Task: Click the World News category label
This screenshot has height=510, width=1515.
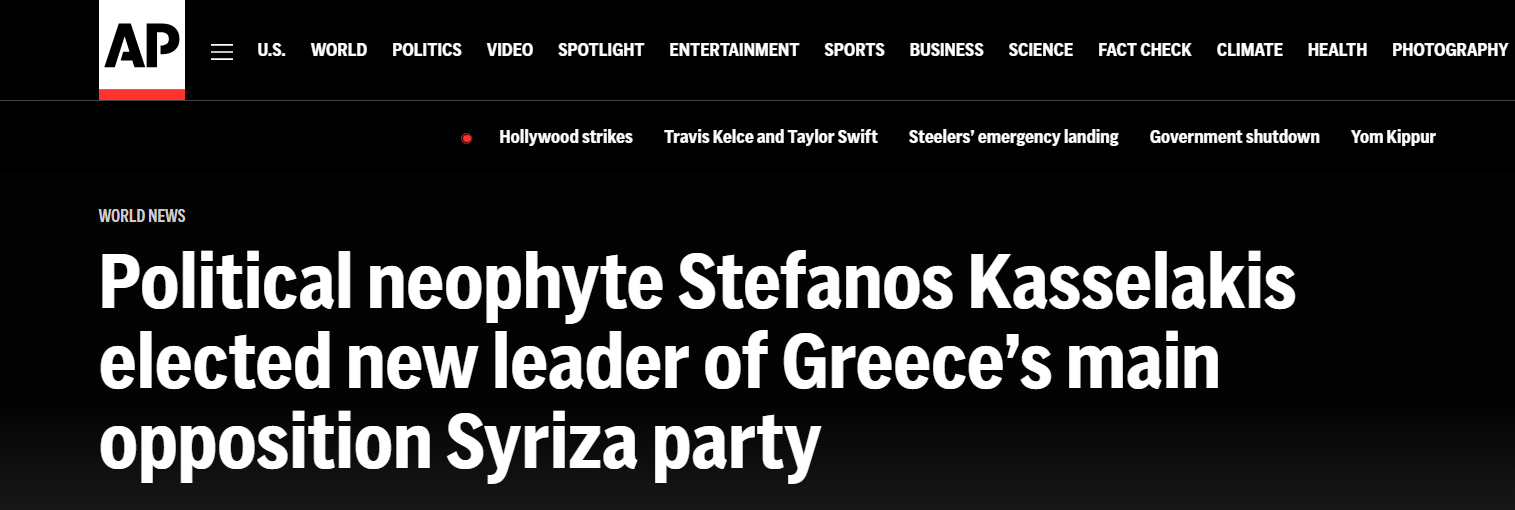Action: point(142,216)
